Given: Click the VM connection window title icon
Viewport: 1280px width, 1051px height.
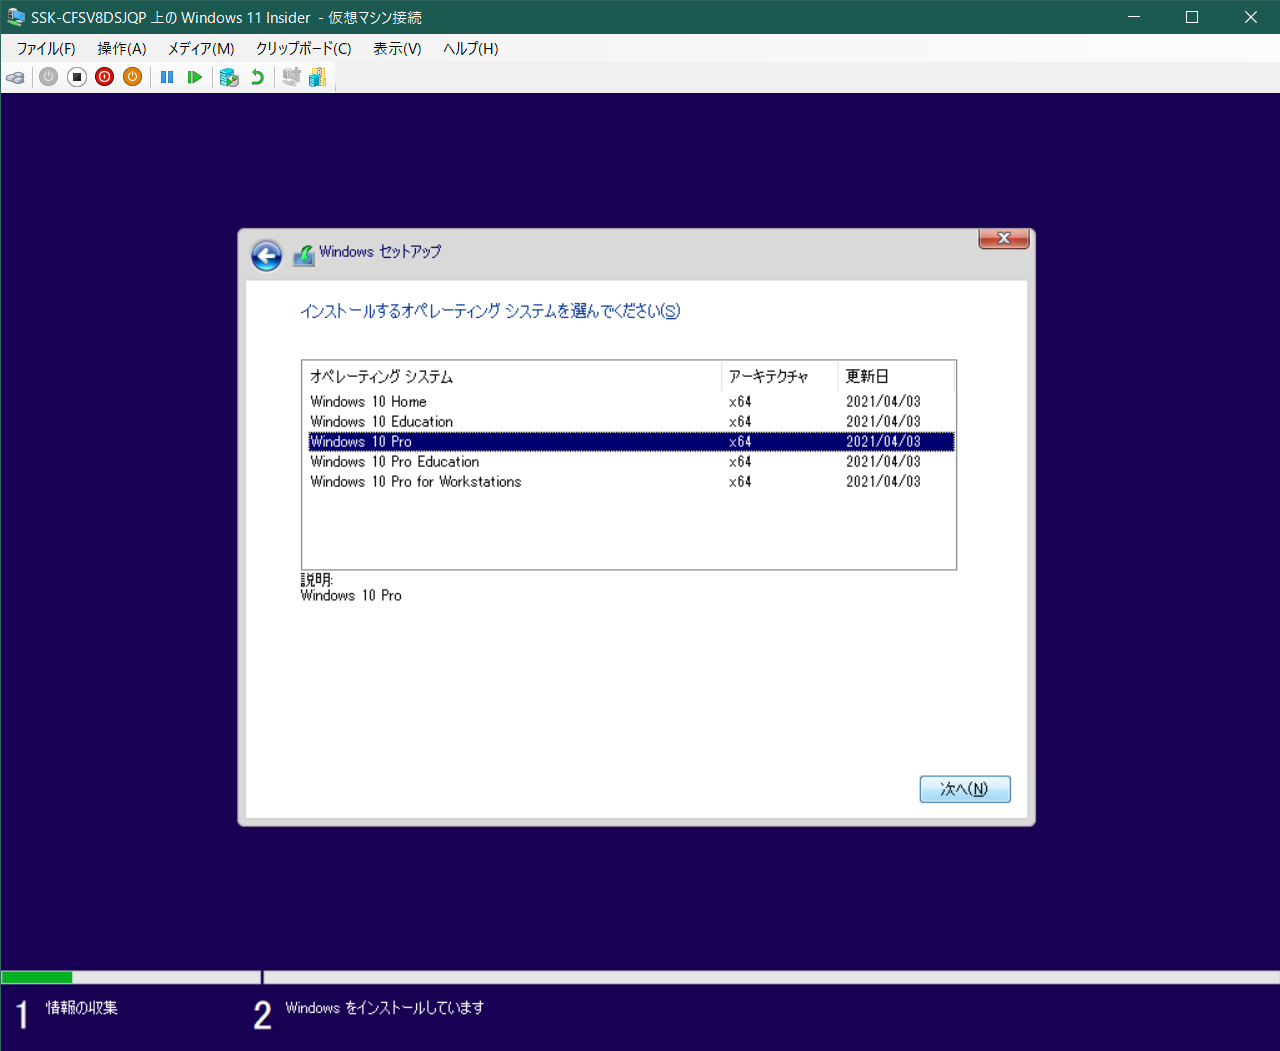Looking at the screenshot, I should (15, 17).
